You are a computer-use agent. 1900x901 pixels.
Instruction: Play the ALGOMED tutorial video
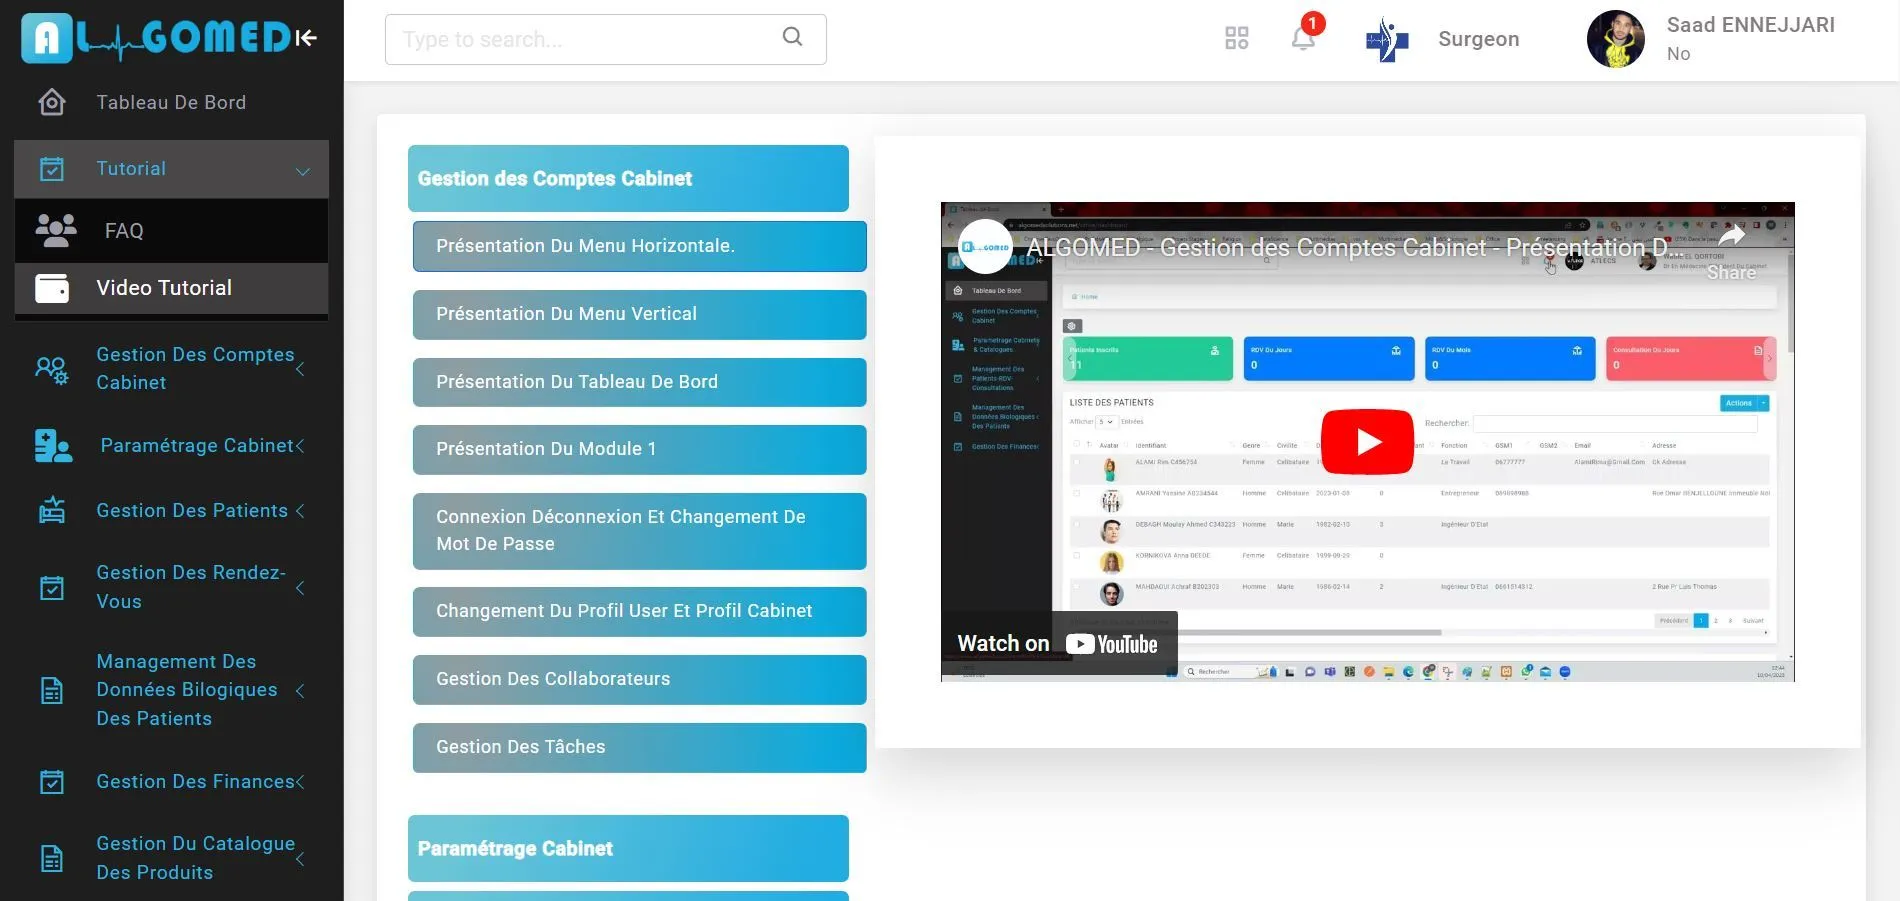point(1367,441)
